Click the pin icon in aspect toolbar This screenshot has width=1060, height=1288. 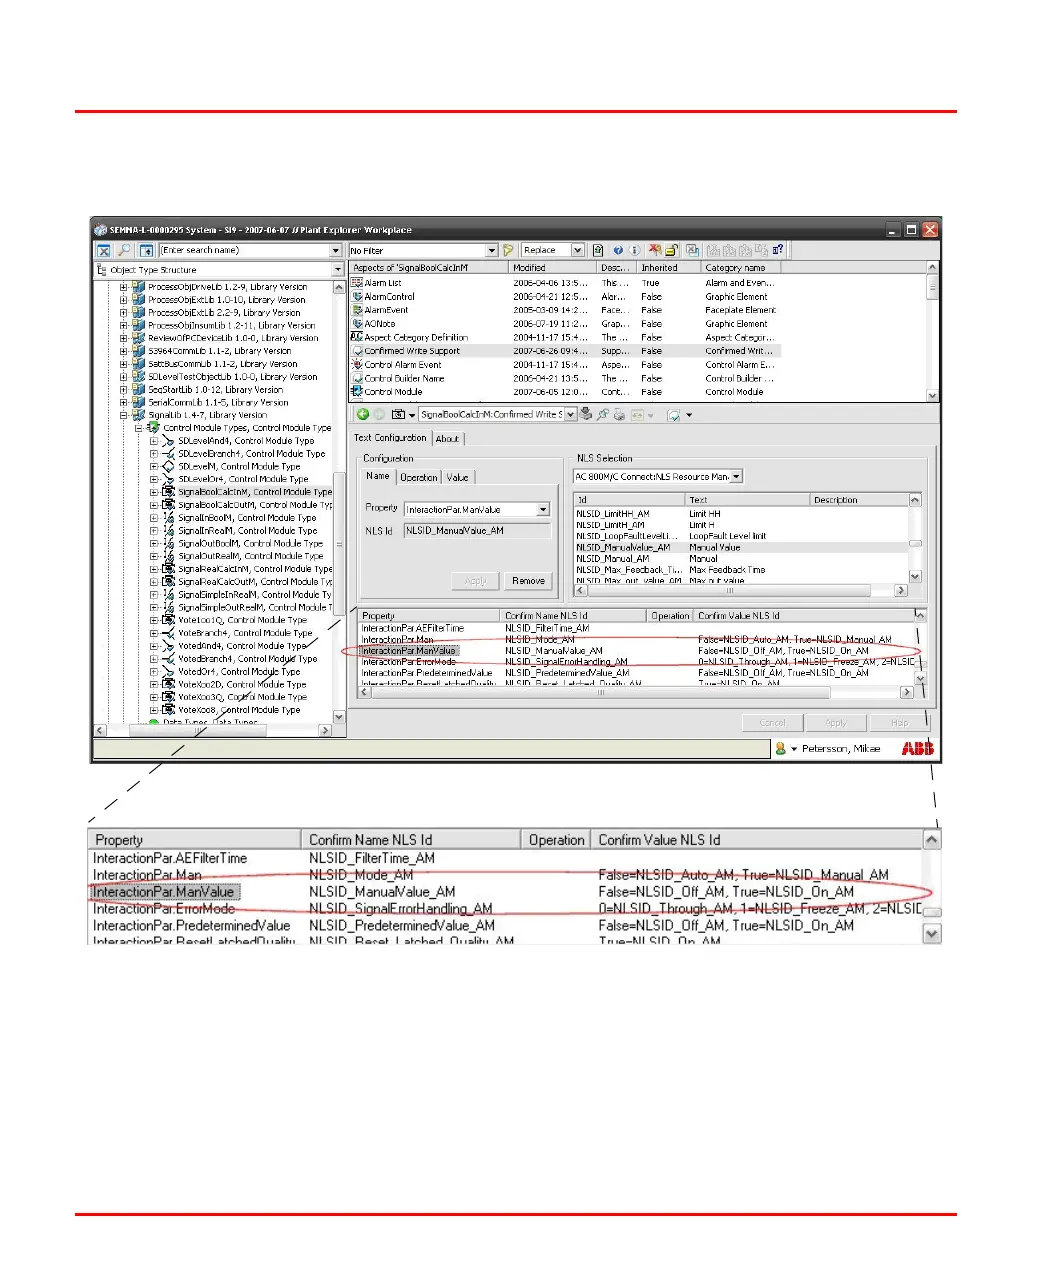tap(603, 414)
